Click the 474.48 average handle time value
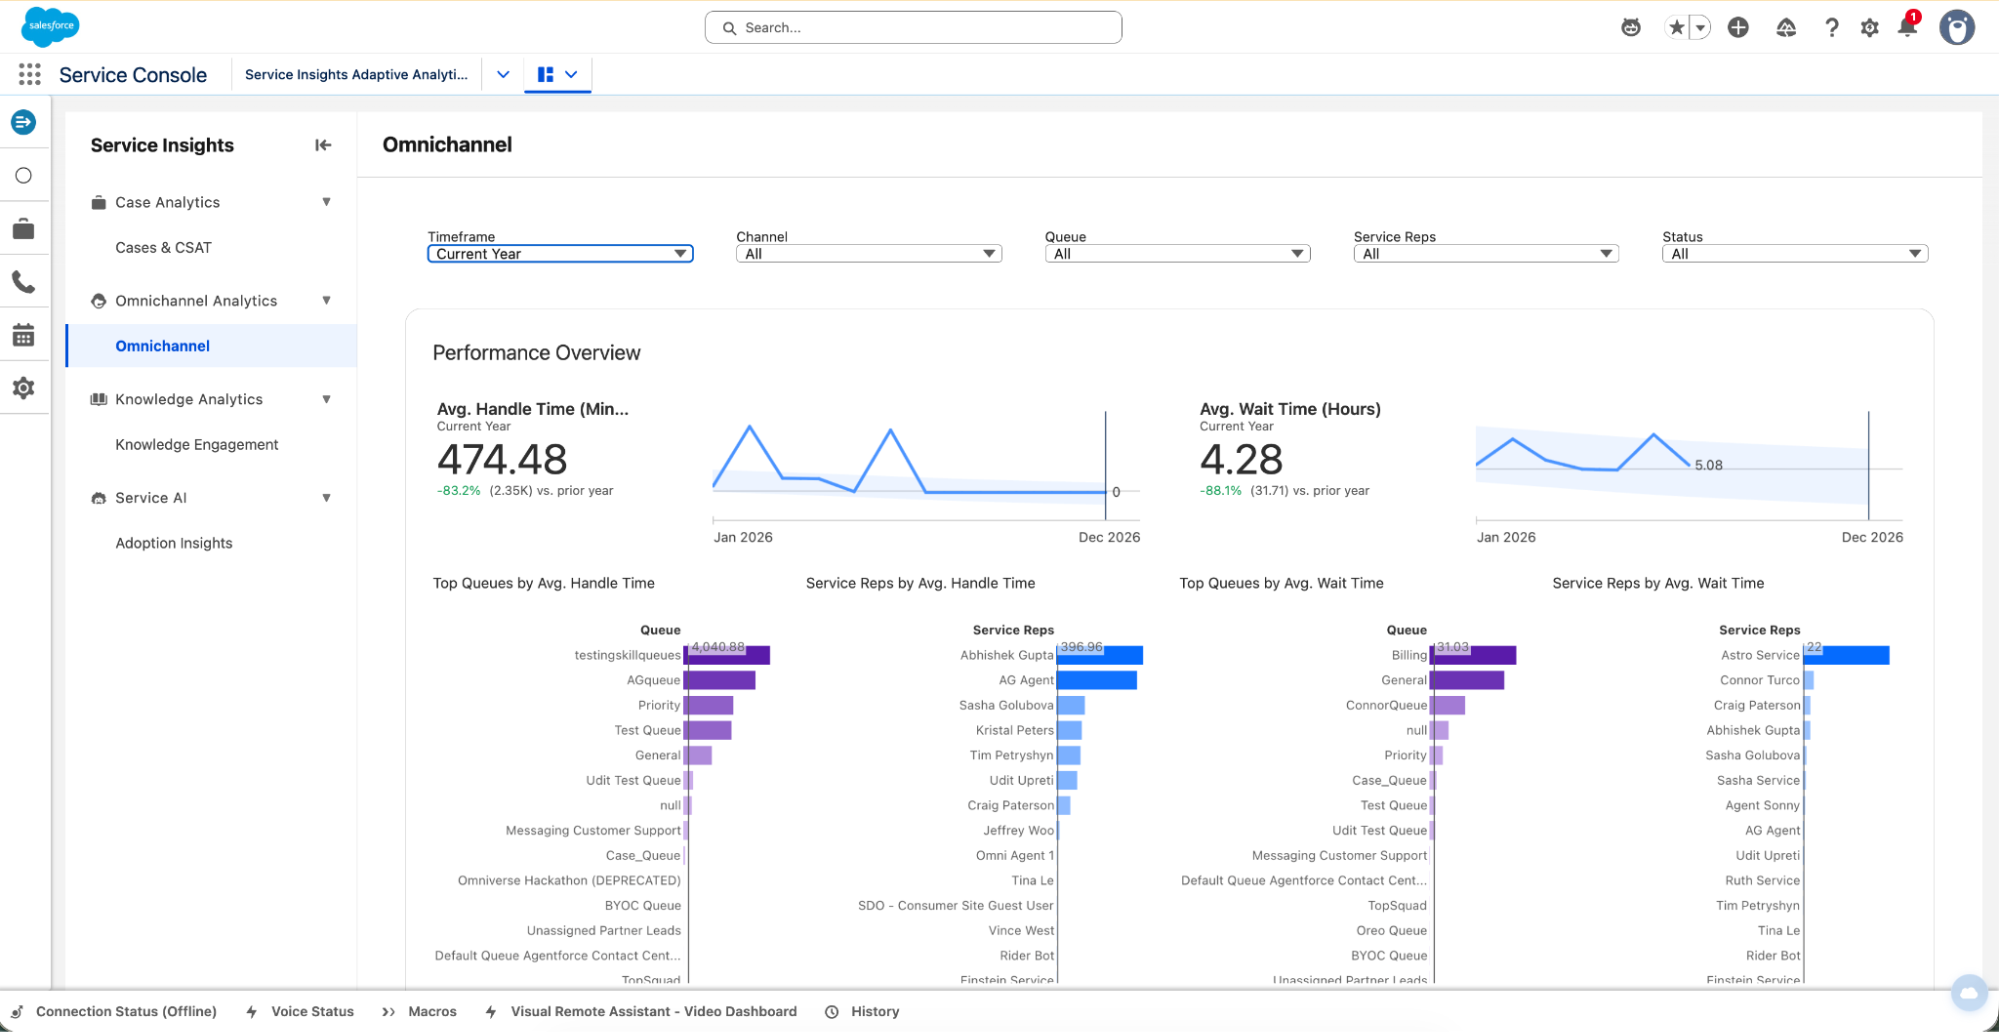The image size is (1999, 1032). tap(502, 460)
